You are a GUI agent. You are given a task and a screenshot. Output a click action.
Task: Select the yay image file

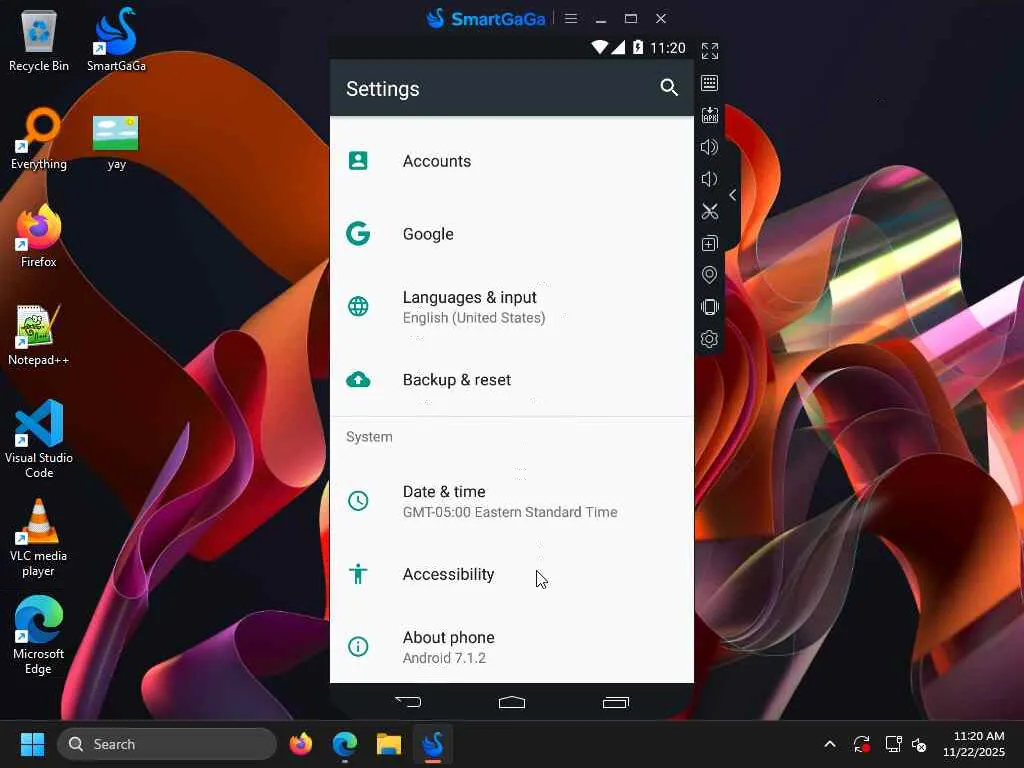coord(116,141)
